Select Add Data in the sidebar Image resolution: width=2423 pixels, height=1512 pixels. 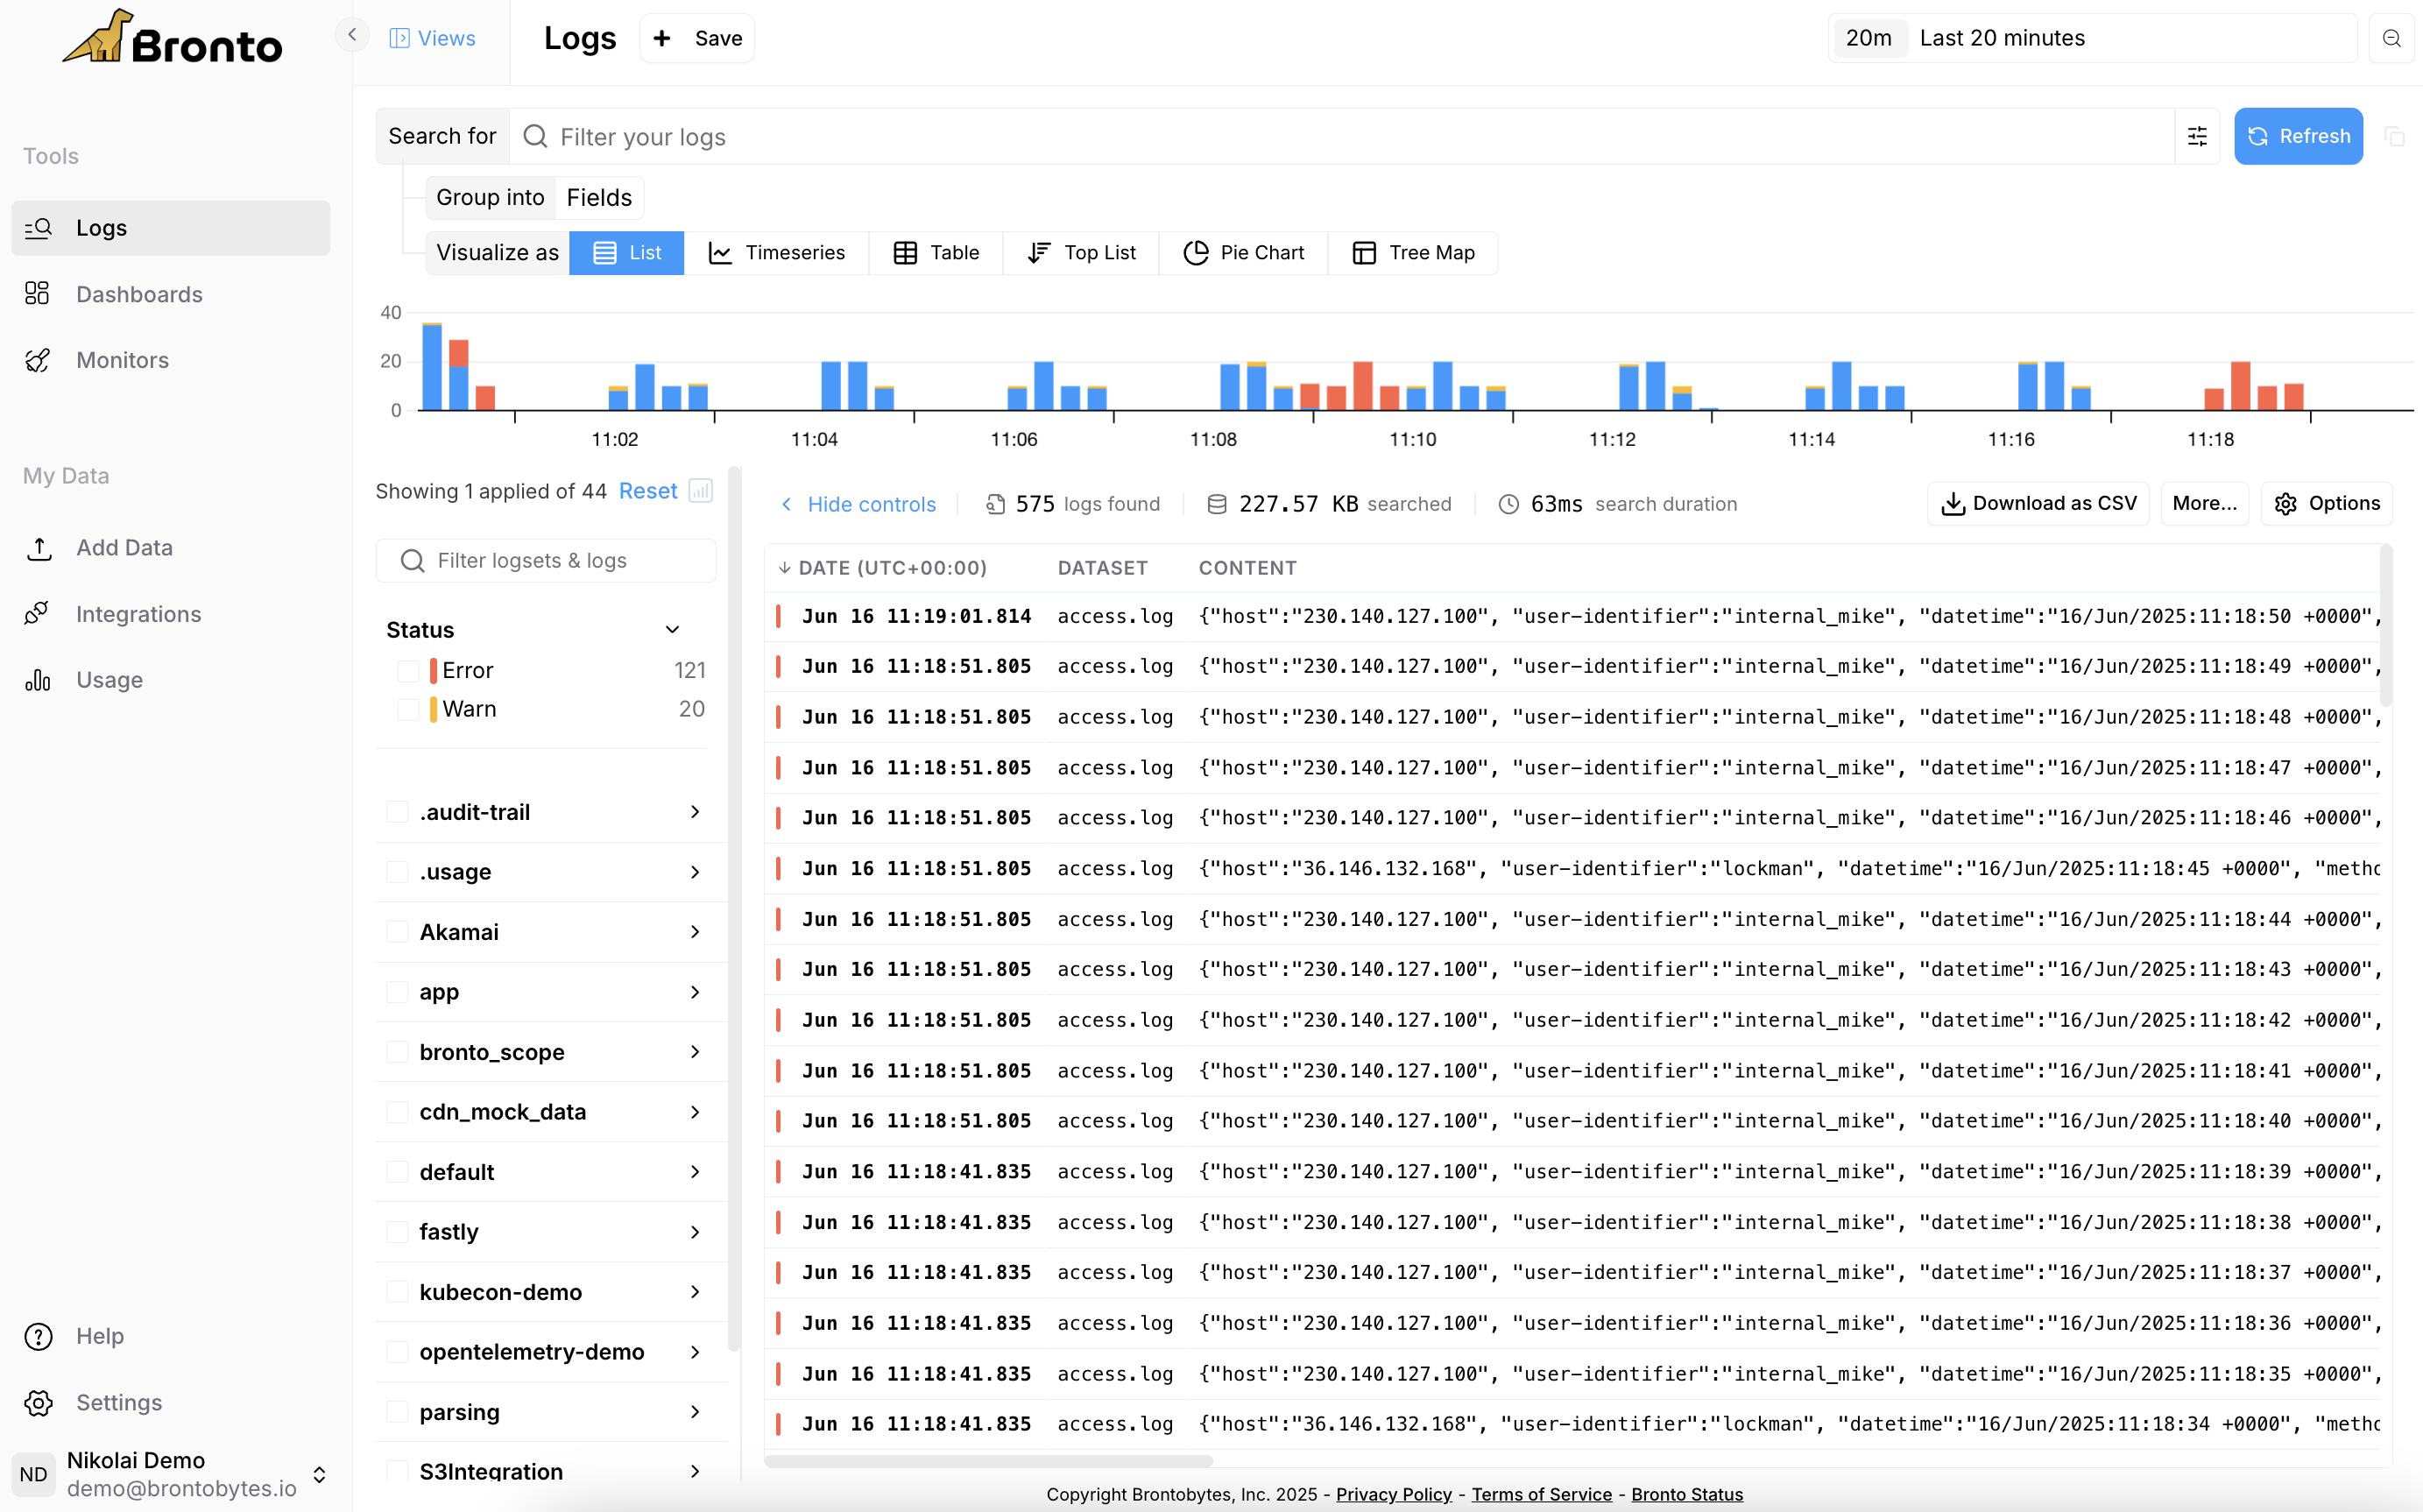tap(124, 547)
